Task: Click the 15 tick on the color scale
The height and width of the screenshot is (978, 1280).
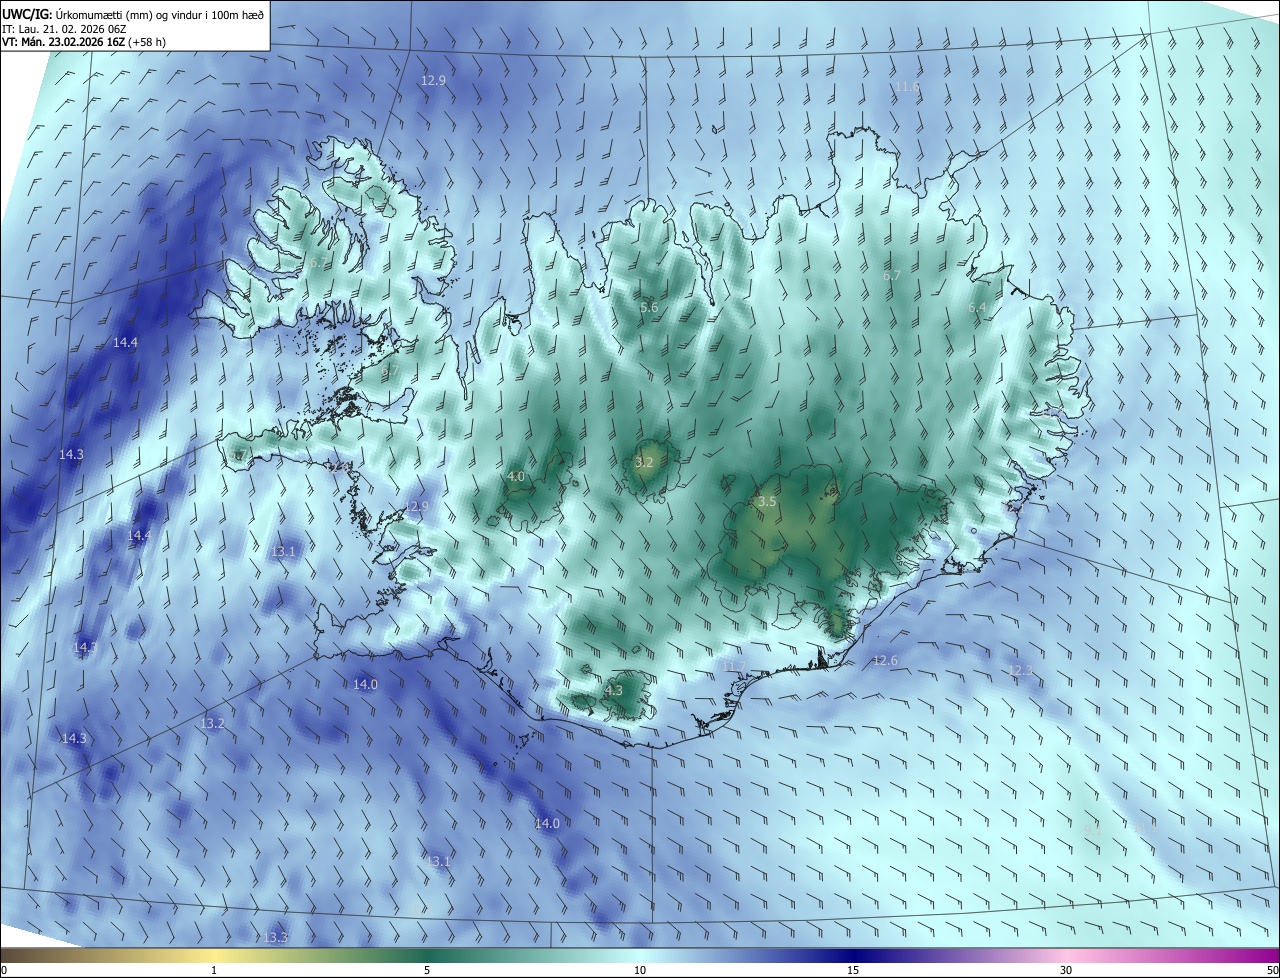Action: point(853,971)
